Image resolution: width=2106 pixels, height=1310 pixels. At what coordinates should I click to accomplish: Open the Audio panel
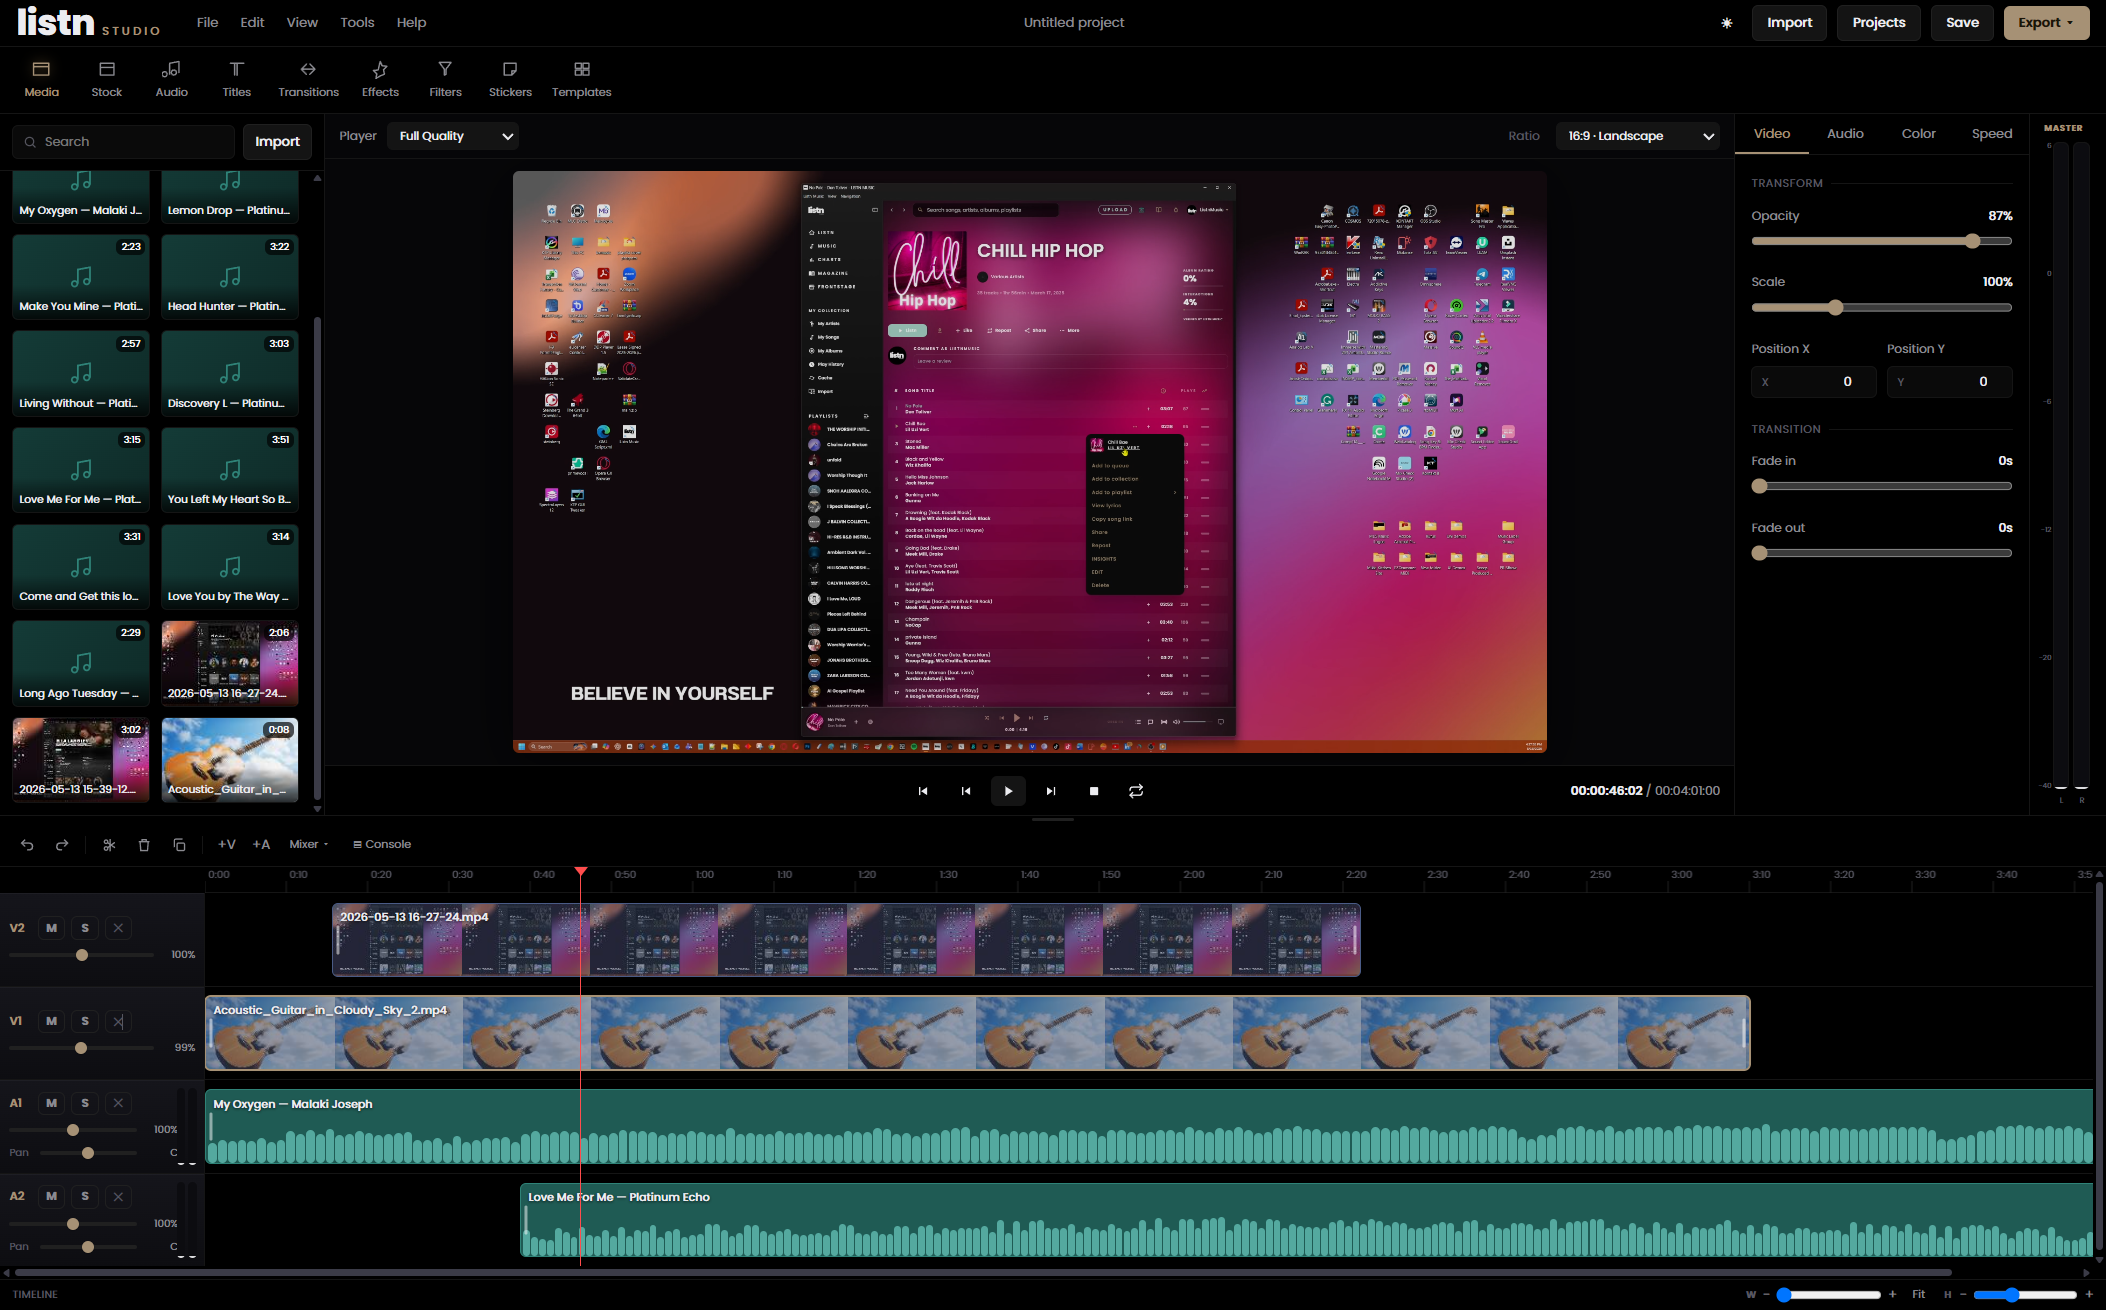(x=171, y=79)
